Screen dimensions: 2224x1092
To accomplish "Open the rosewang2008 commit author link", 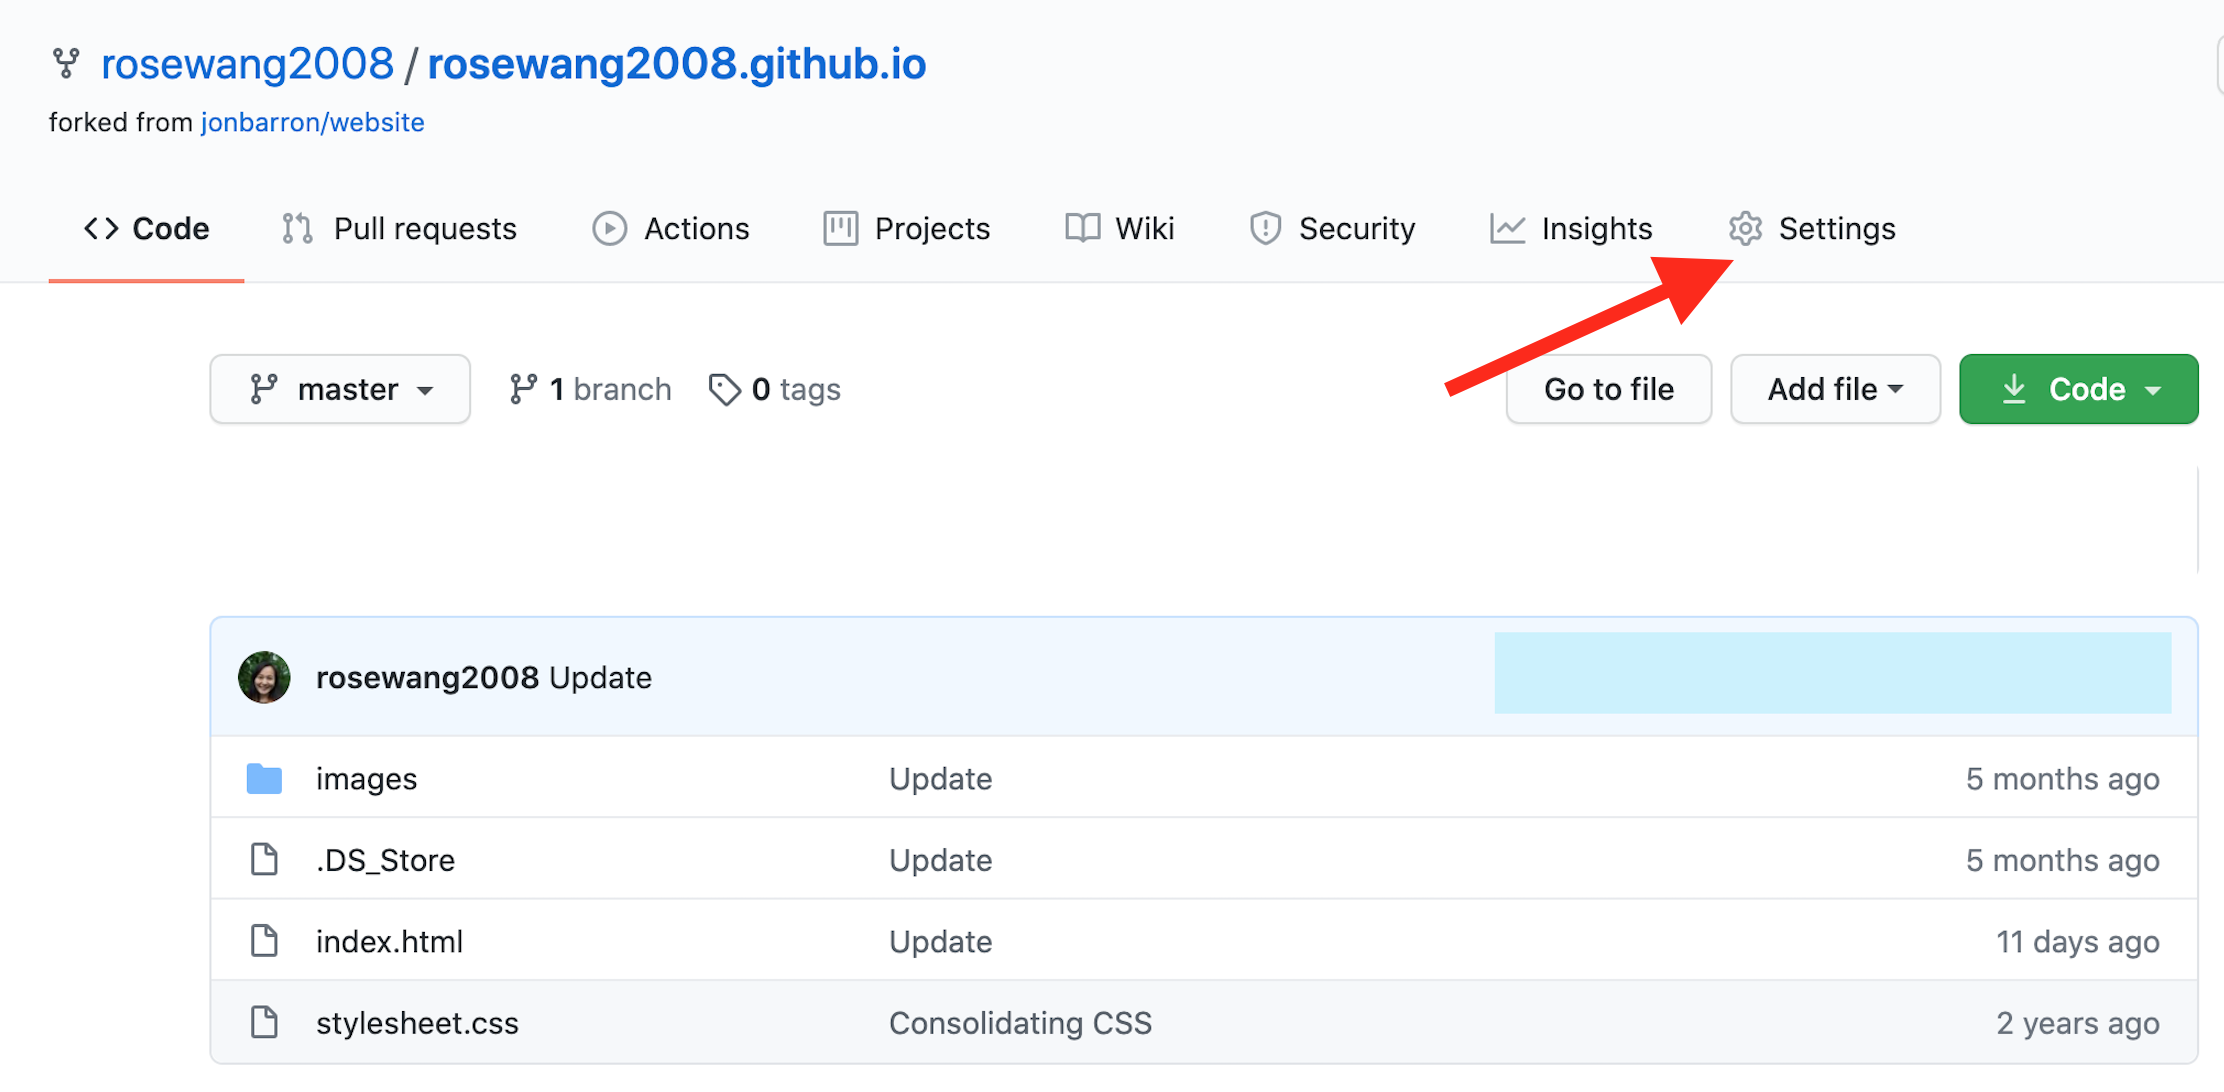I will click(427, 678).
